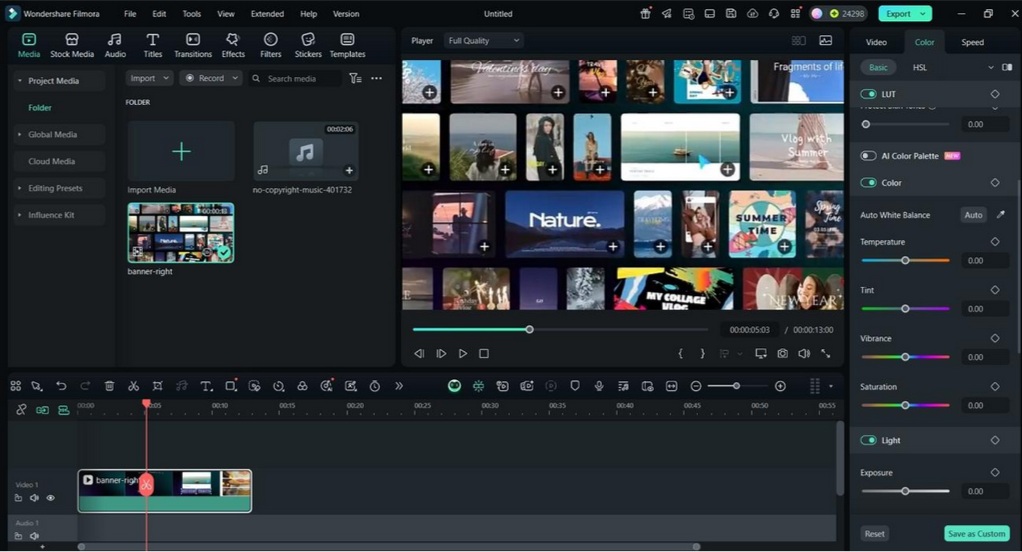Click the Reset button

(x=874, y=534)
